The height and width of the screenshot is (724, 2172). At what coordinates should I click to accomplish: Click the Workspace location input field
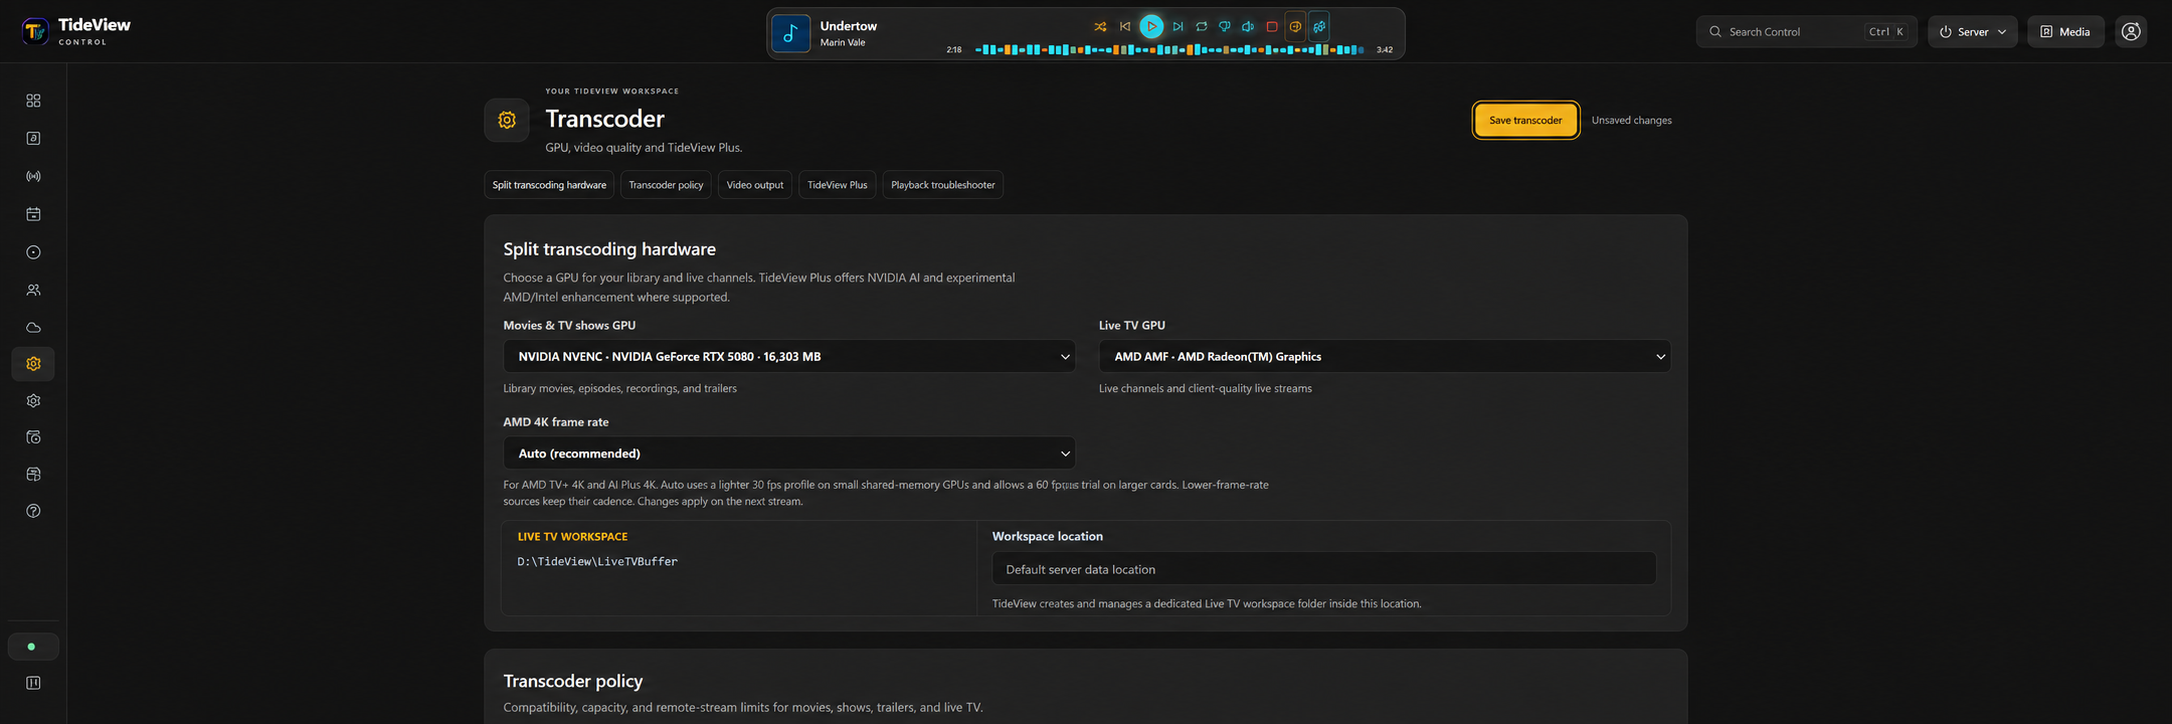[x=1324, y=569]
